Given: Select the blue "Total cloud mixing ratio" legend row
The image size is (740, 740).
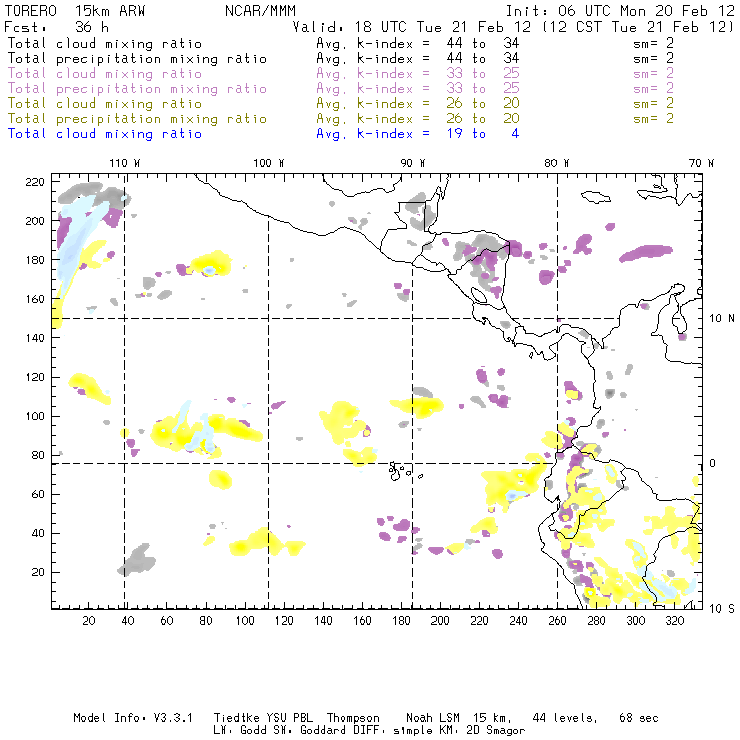Looking at the screenshot, I should coord(263,134).
